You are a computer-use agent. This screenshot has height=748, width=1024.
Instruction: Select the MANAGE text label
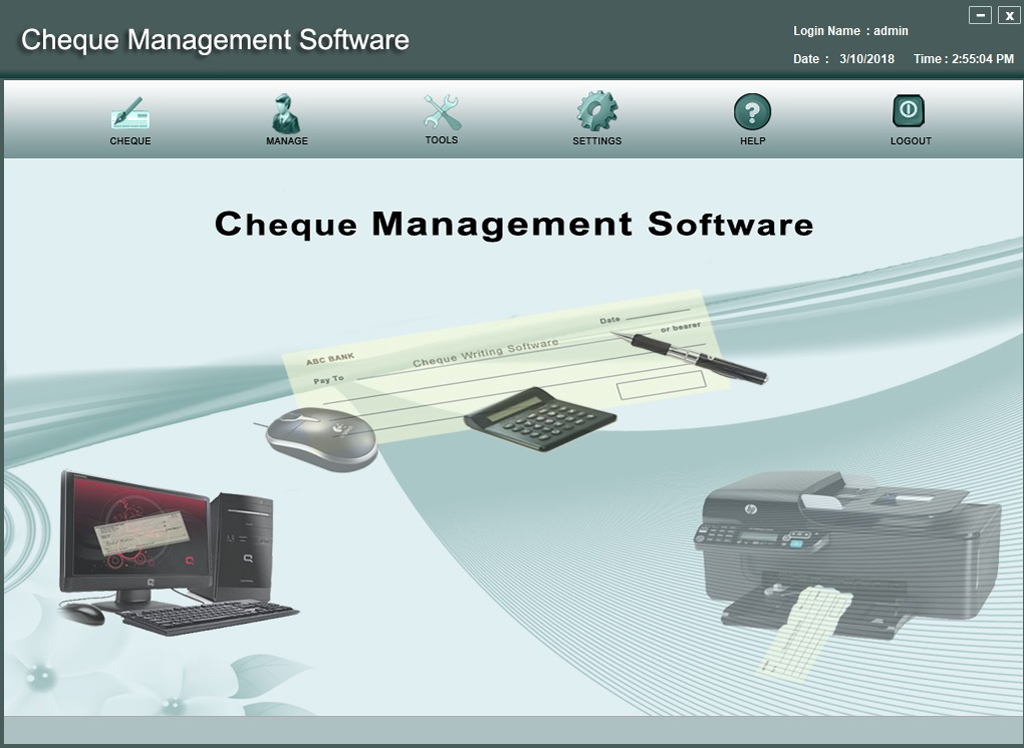pyautogui.click(x=287, y=141)
